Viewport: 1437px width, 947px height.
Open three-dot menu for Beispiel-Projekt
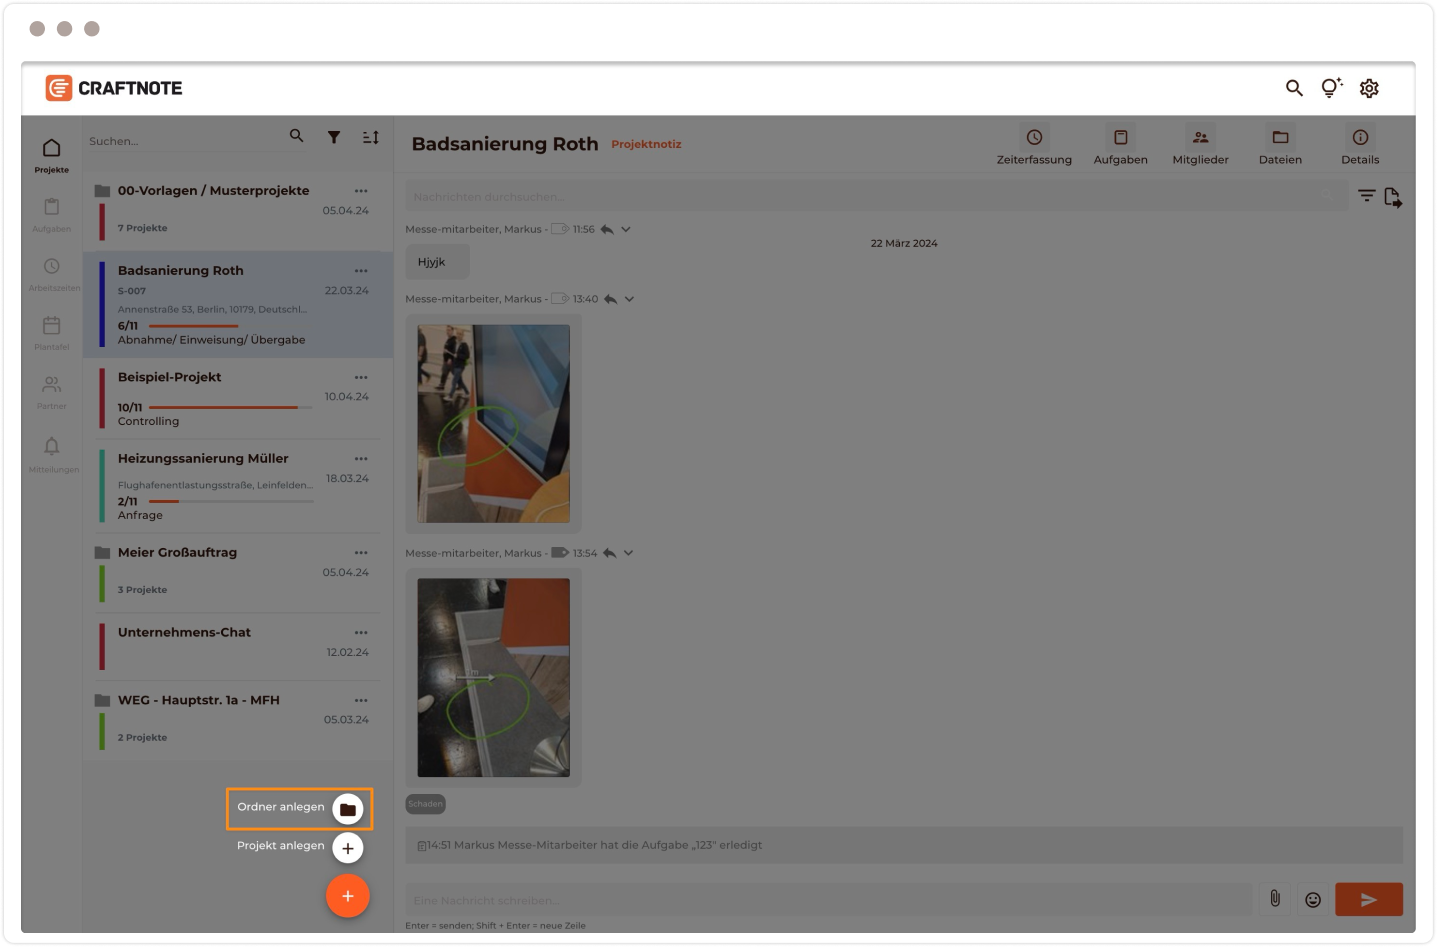[361, 378]
